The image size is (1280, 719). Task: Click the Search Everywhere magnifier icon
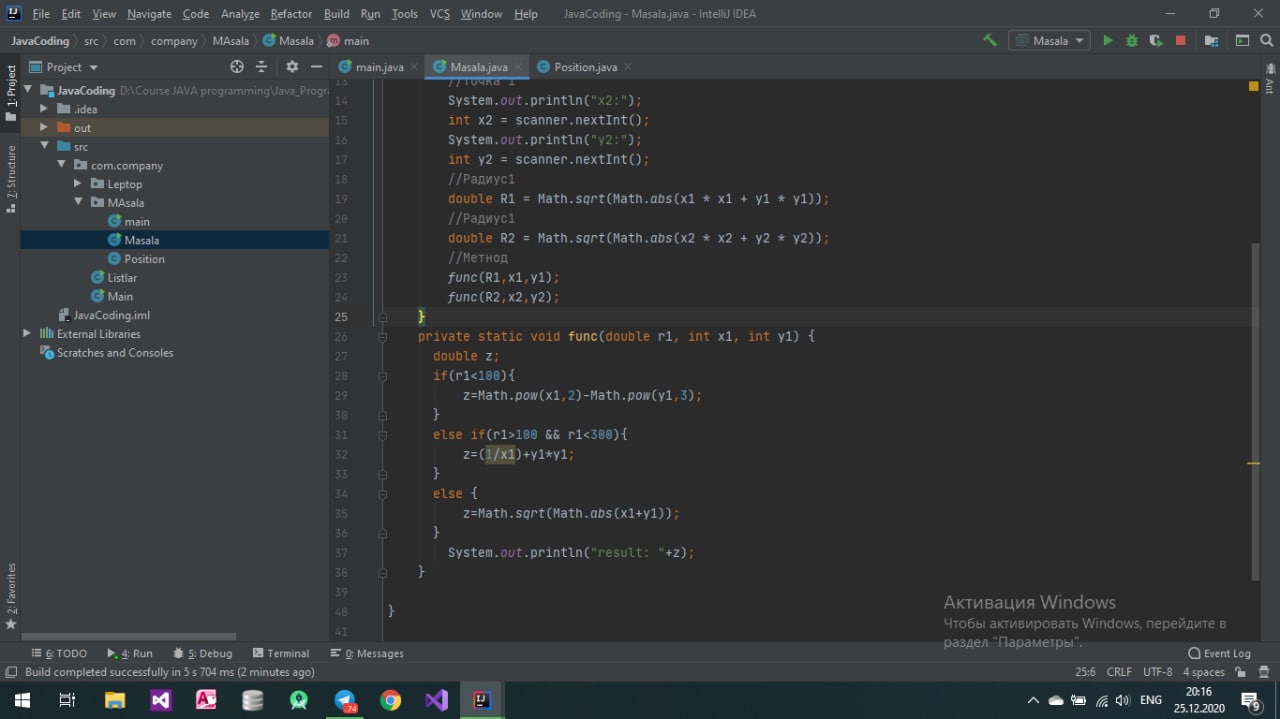1266,41
